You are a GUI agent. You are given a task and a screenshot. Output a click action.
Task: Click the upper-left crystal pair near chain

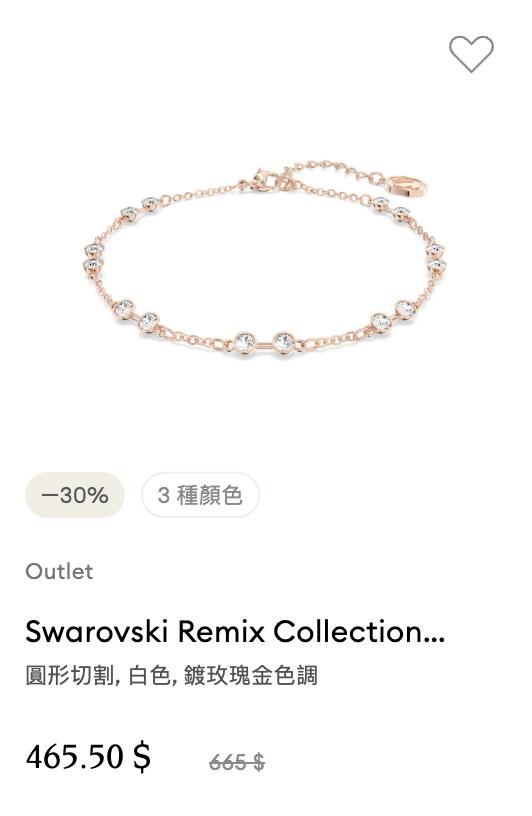click(140, 208)
